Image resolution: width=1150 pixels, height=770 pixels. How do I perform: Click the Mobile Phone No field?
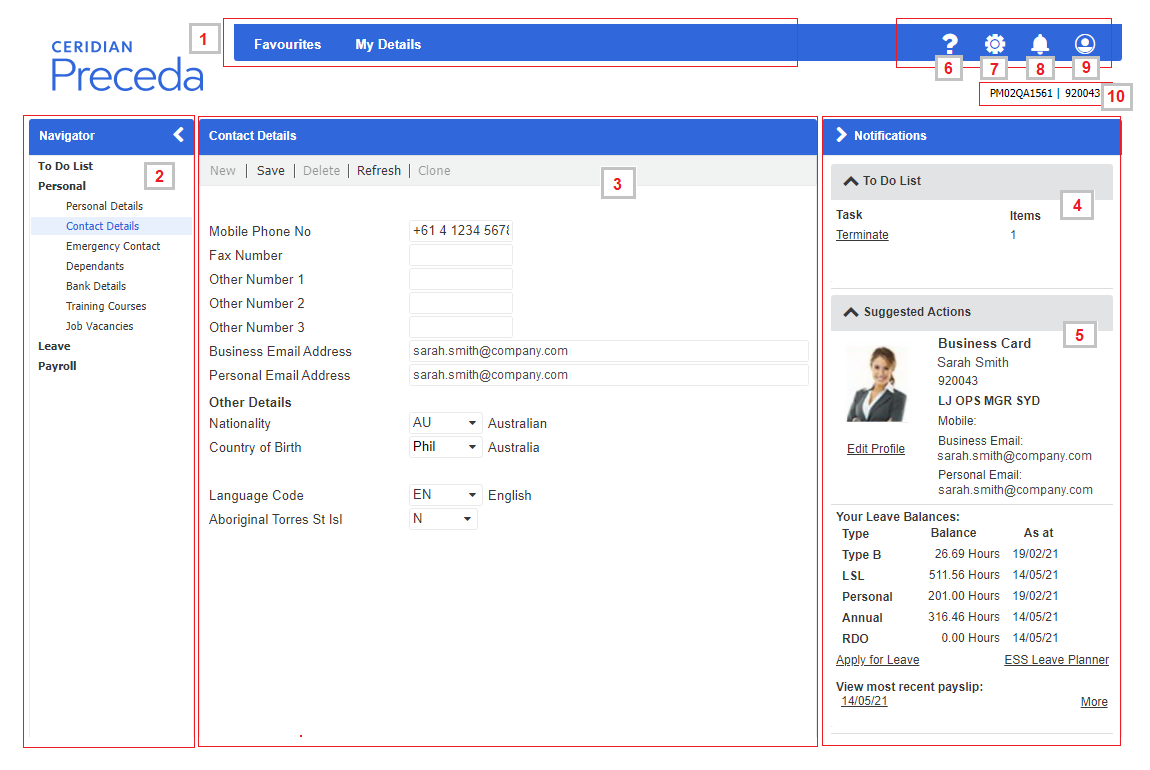[x=460, y=231]
